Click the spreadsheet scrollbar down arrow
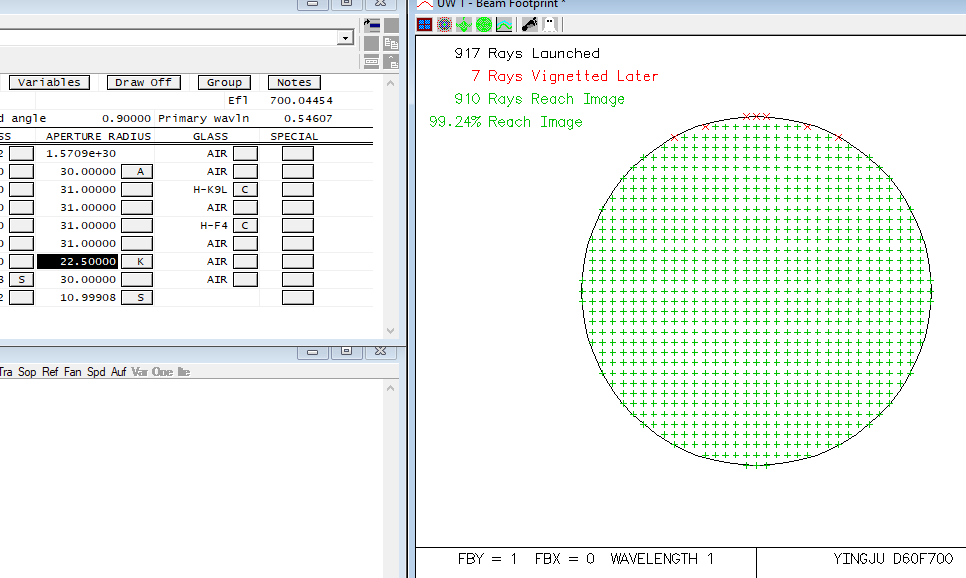Screen dimensions: 966x578 pos(390,331)
